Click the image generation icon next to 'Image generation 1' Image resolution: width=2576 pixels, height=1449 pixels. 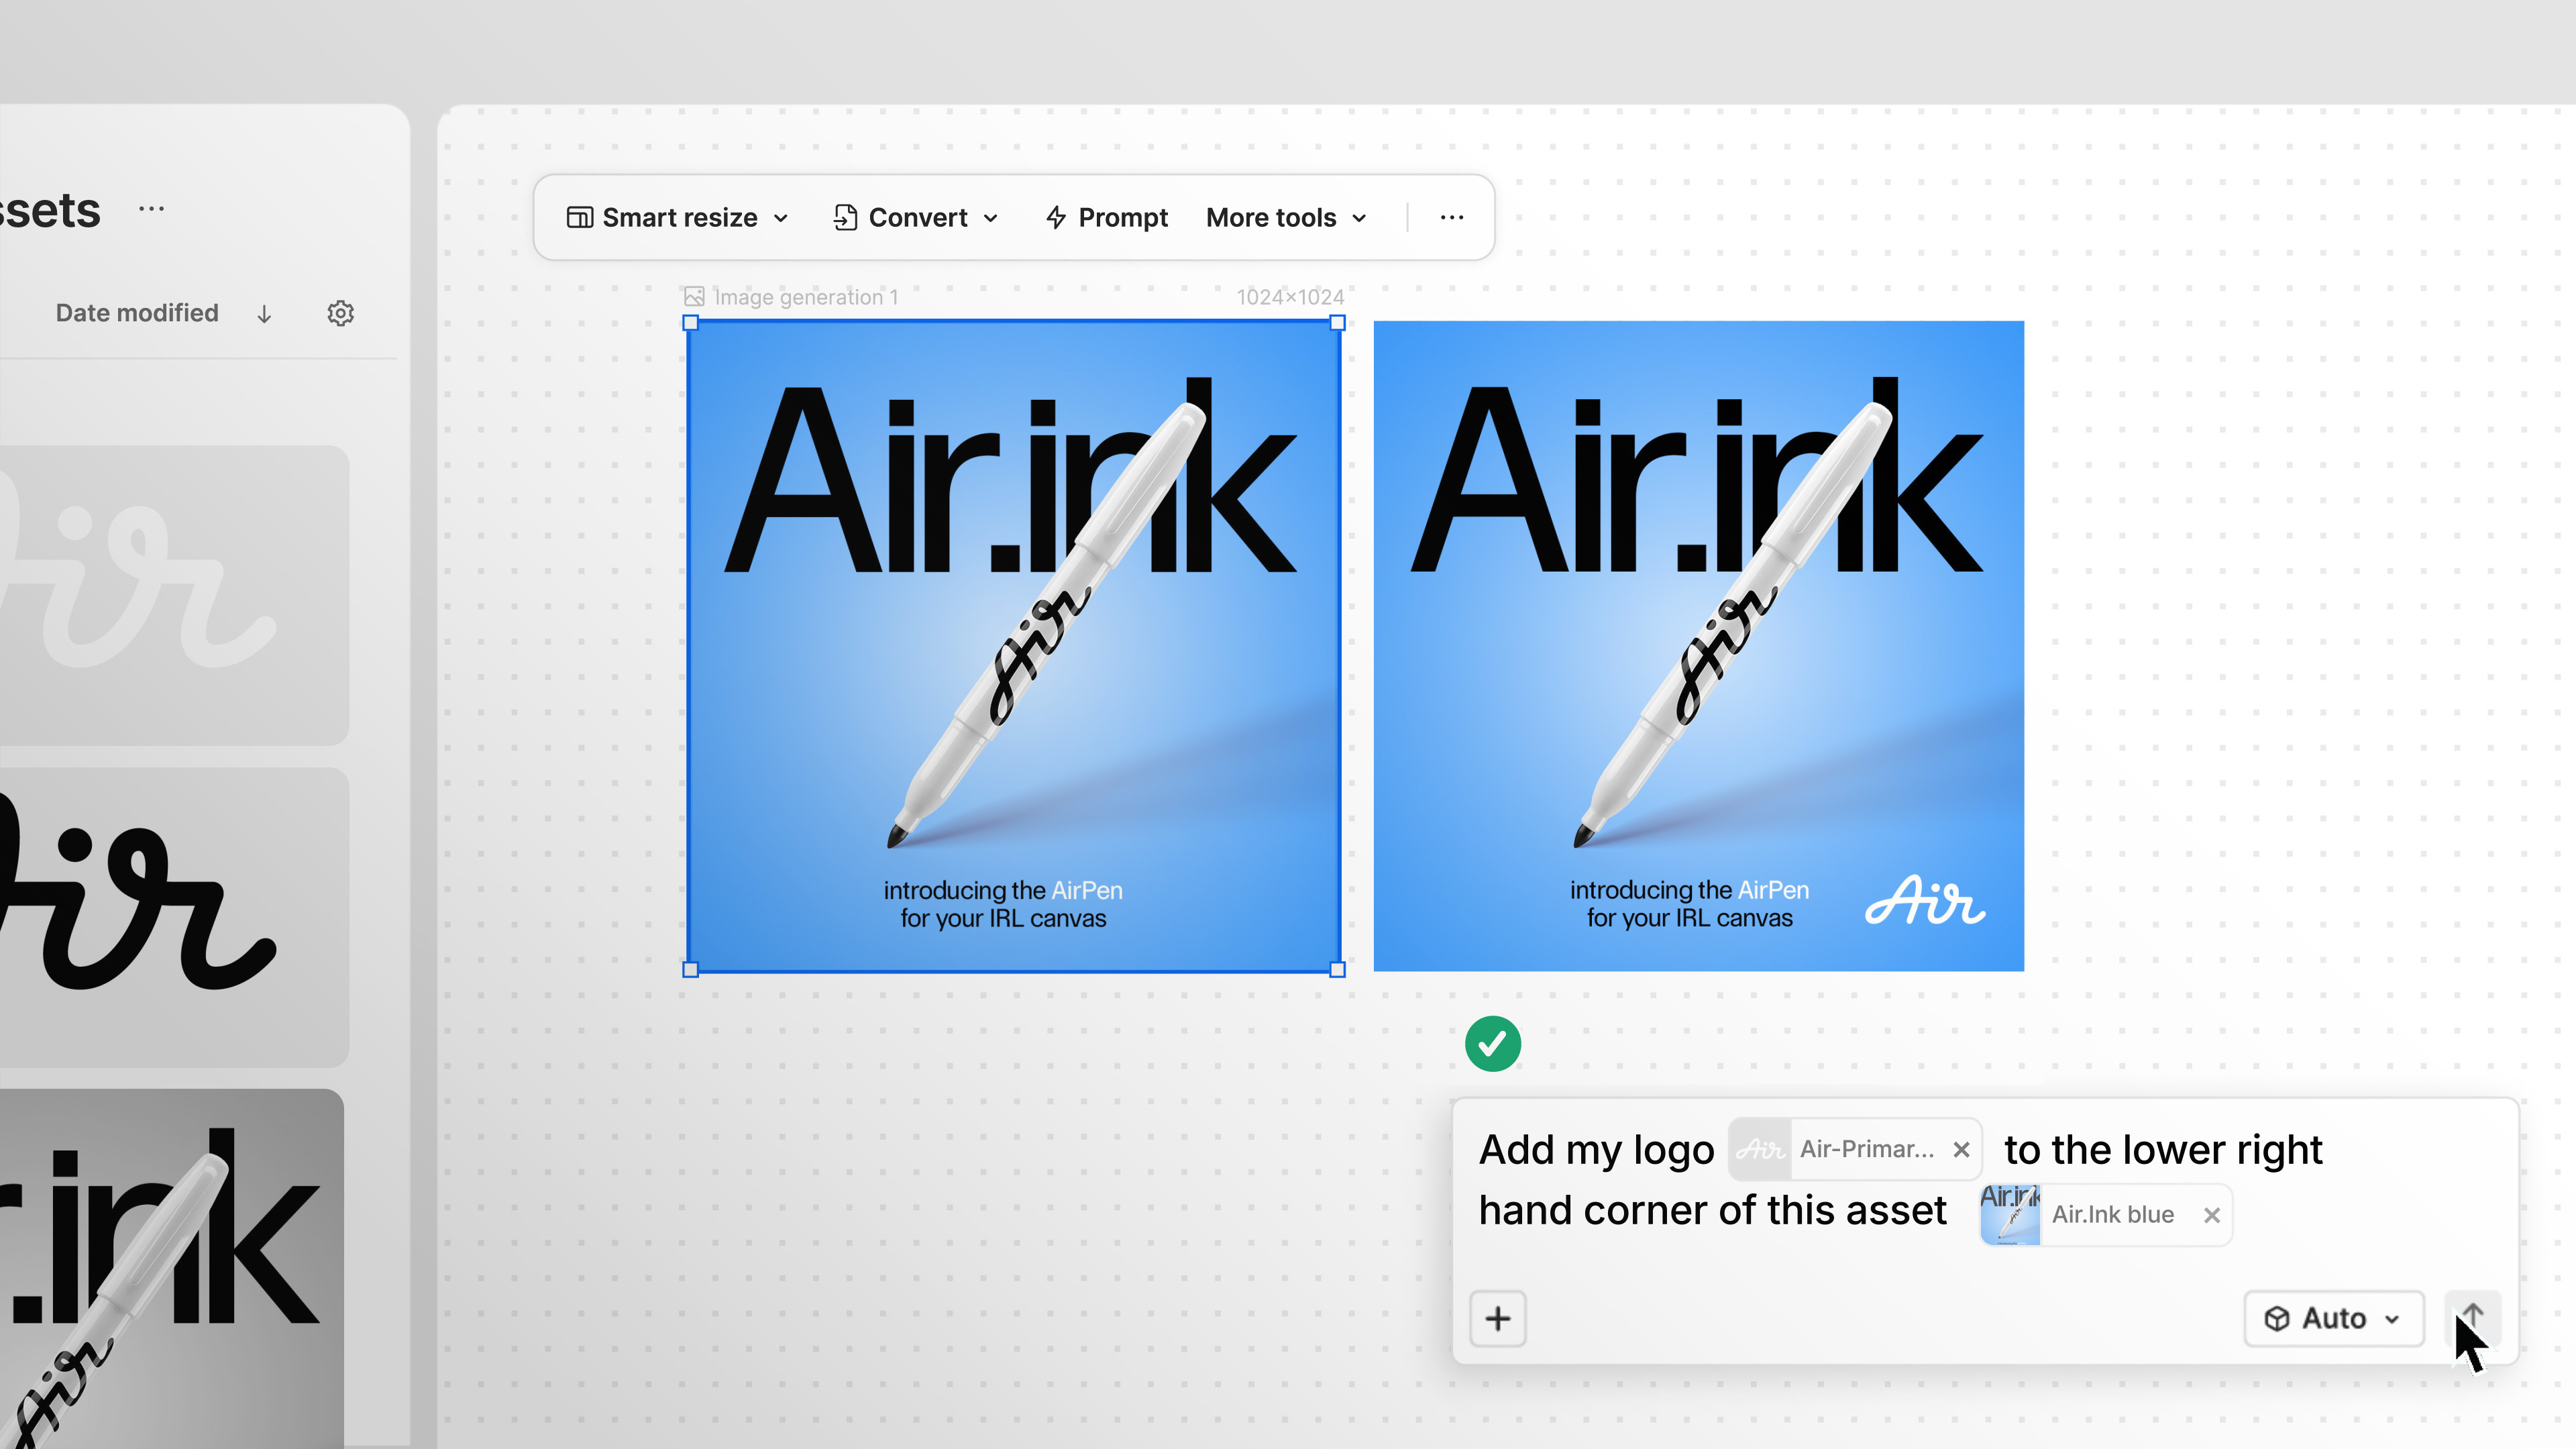coord(694,296)
